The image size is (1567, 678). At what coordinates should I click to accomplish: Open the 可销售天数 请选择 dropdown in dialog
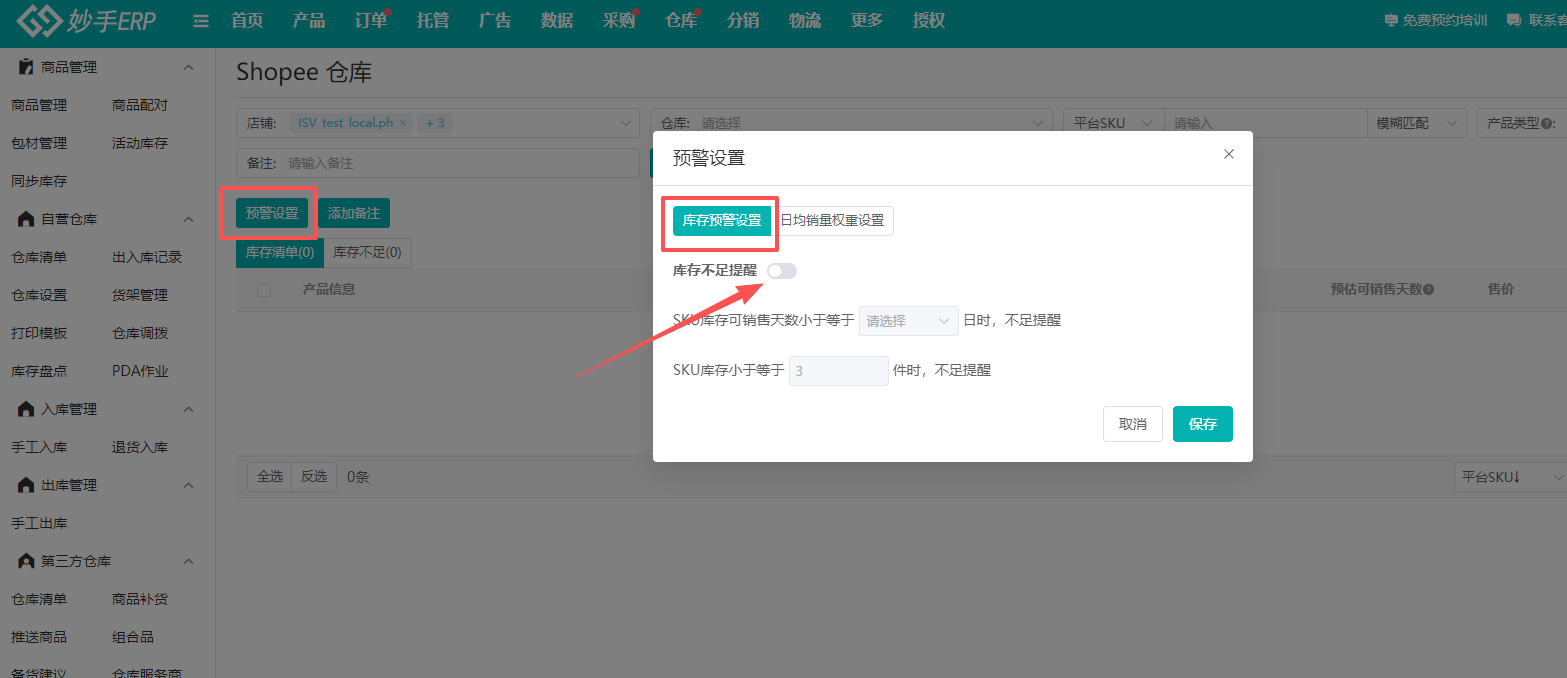point(909,321)
